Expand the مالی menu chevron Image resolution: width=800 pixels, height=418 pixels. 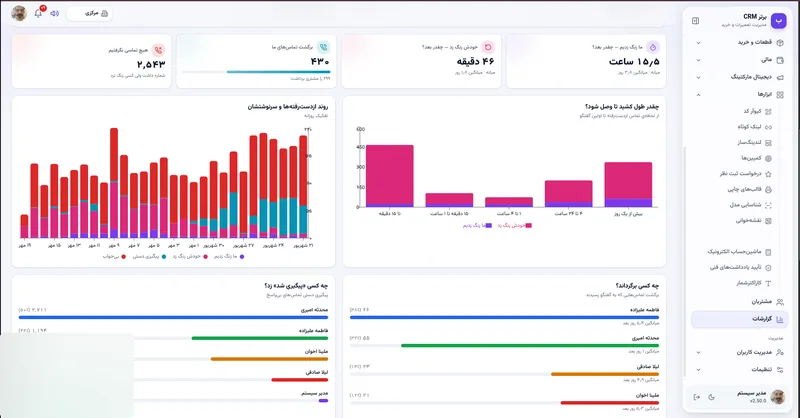(x=698, y=60)
